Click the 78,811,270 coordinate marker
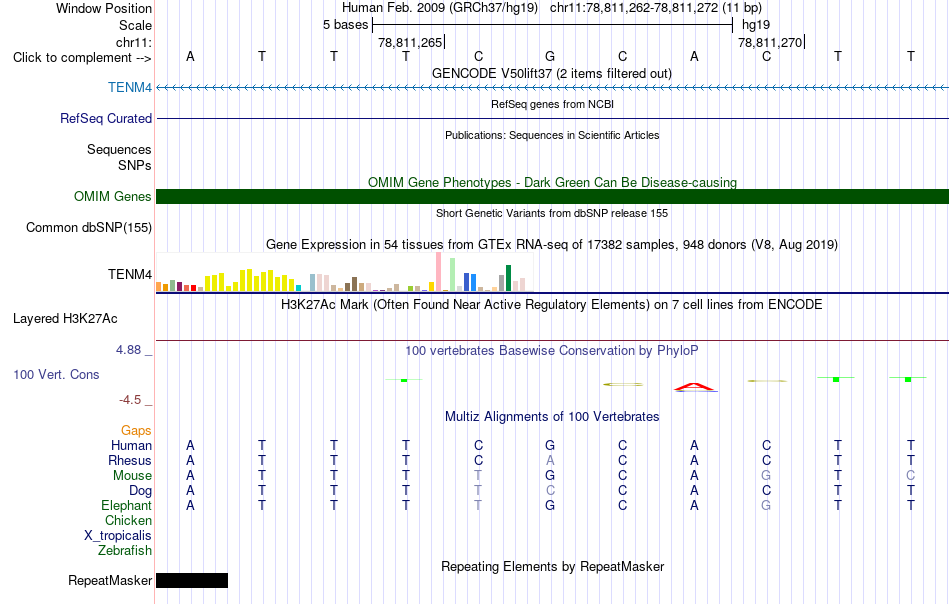Viewport: 950px width, 604px height. click(770, 42)
